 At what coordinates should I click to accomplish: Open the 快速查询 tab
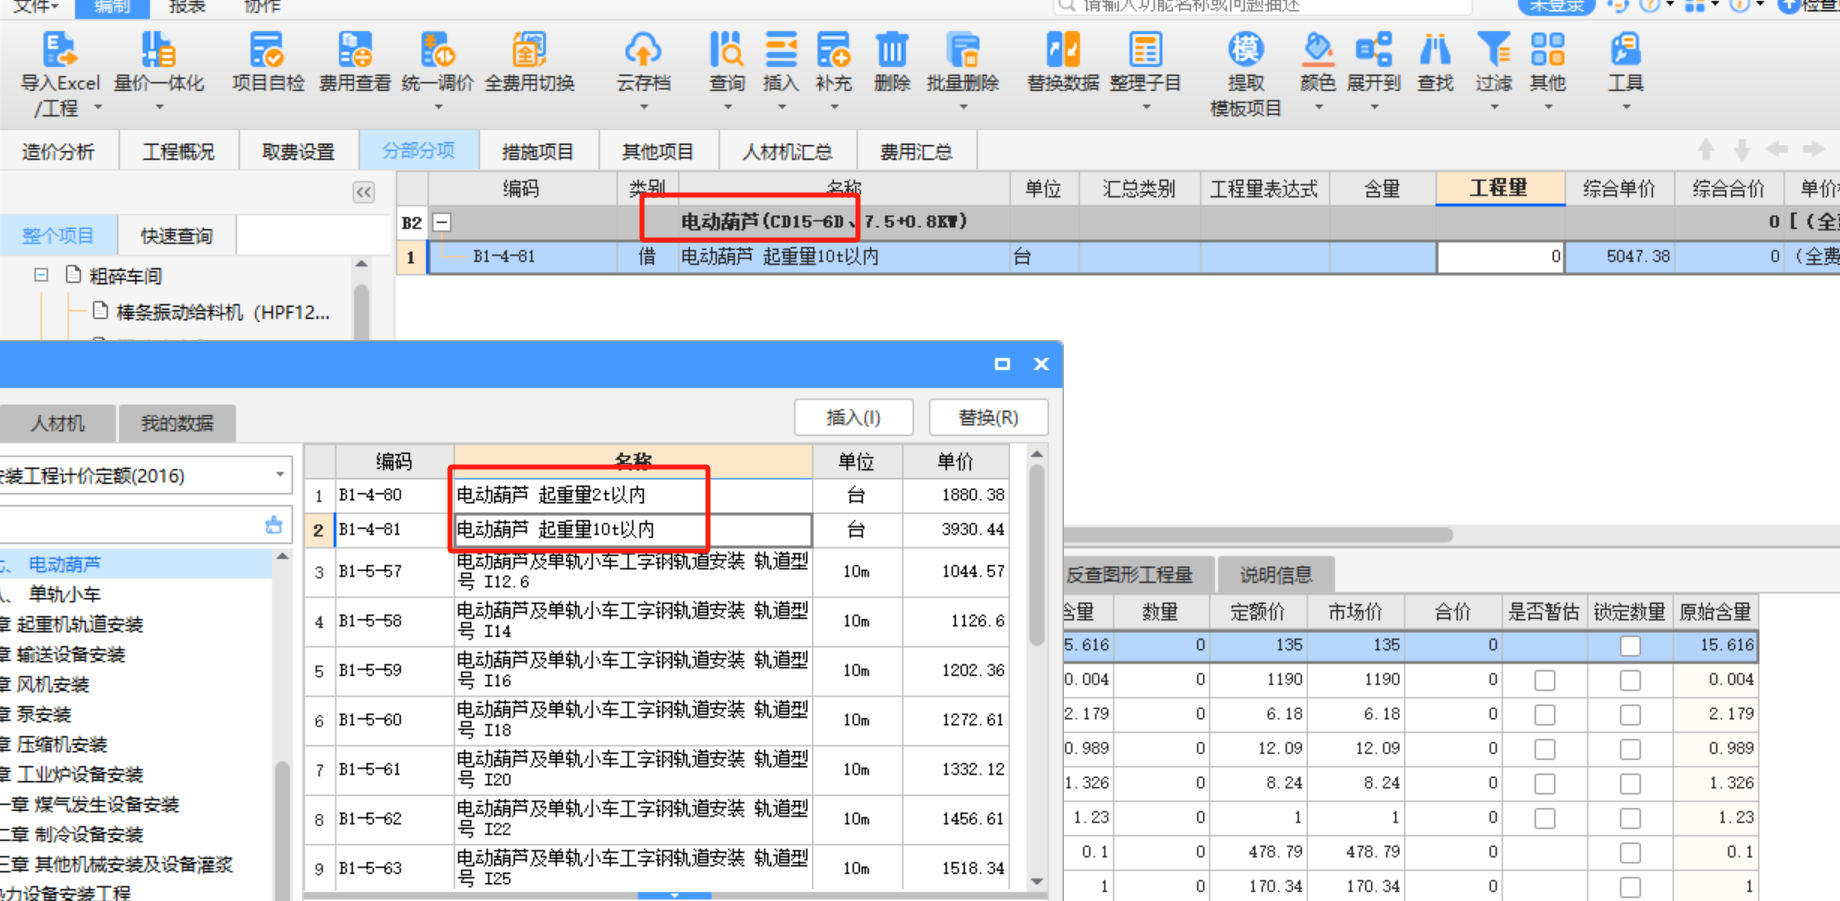point(177,236)
